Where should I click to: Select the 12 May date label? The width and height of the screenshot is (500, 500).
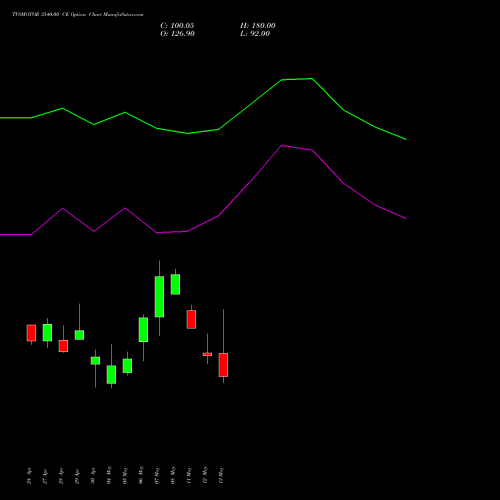(x=205, y=475)
